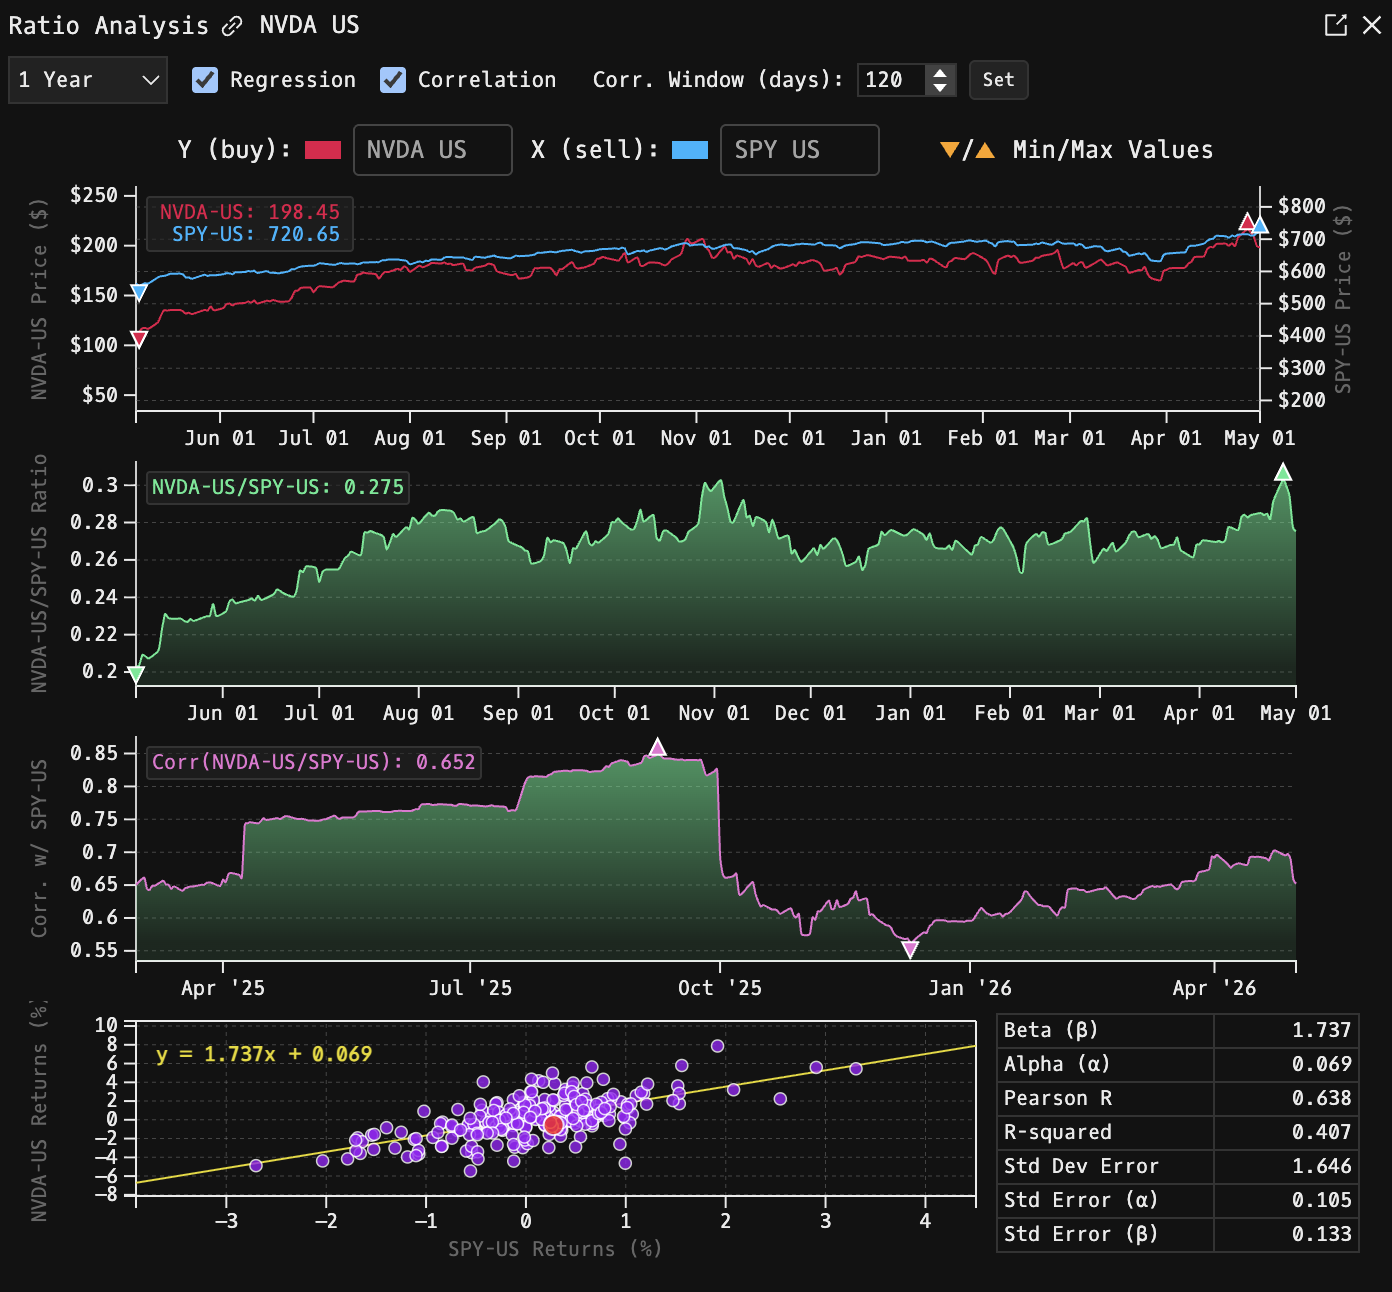Viewport: 1392px width, 1292px height.
Task: Toggle the Correlation checkbox
Action: [x=393, y=80]
